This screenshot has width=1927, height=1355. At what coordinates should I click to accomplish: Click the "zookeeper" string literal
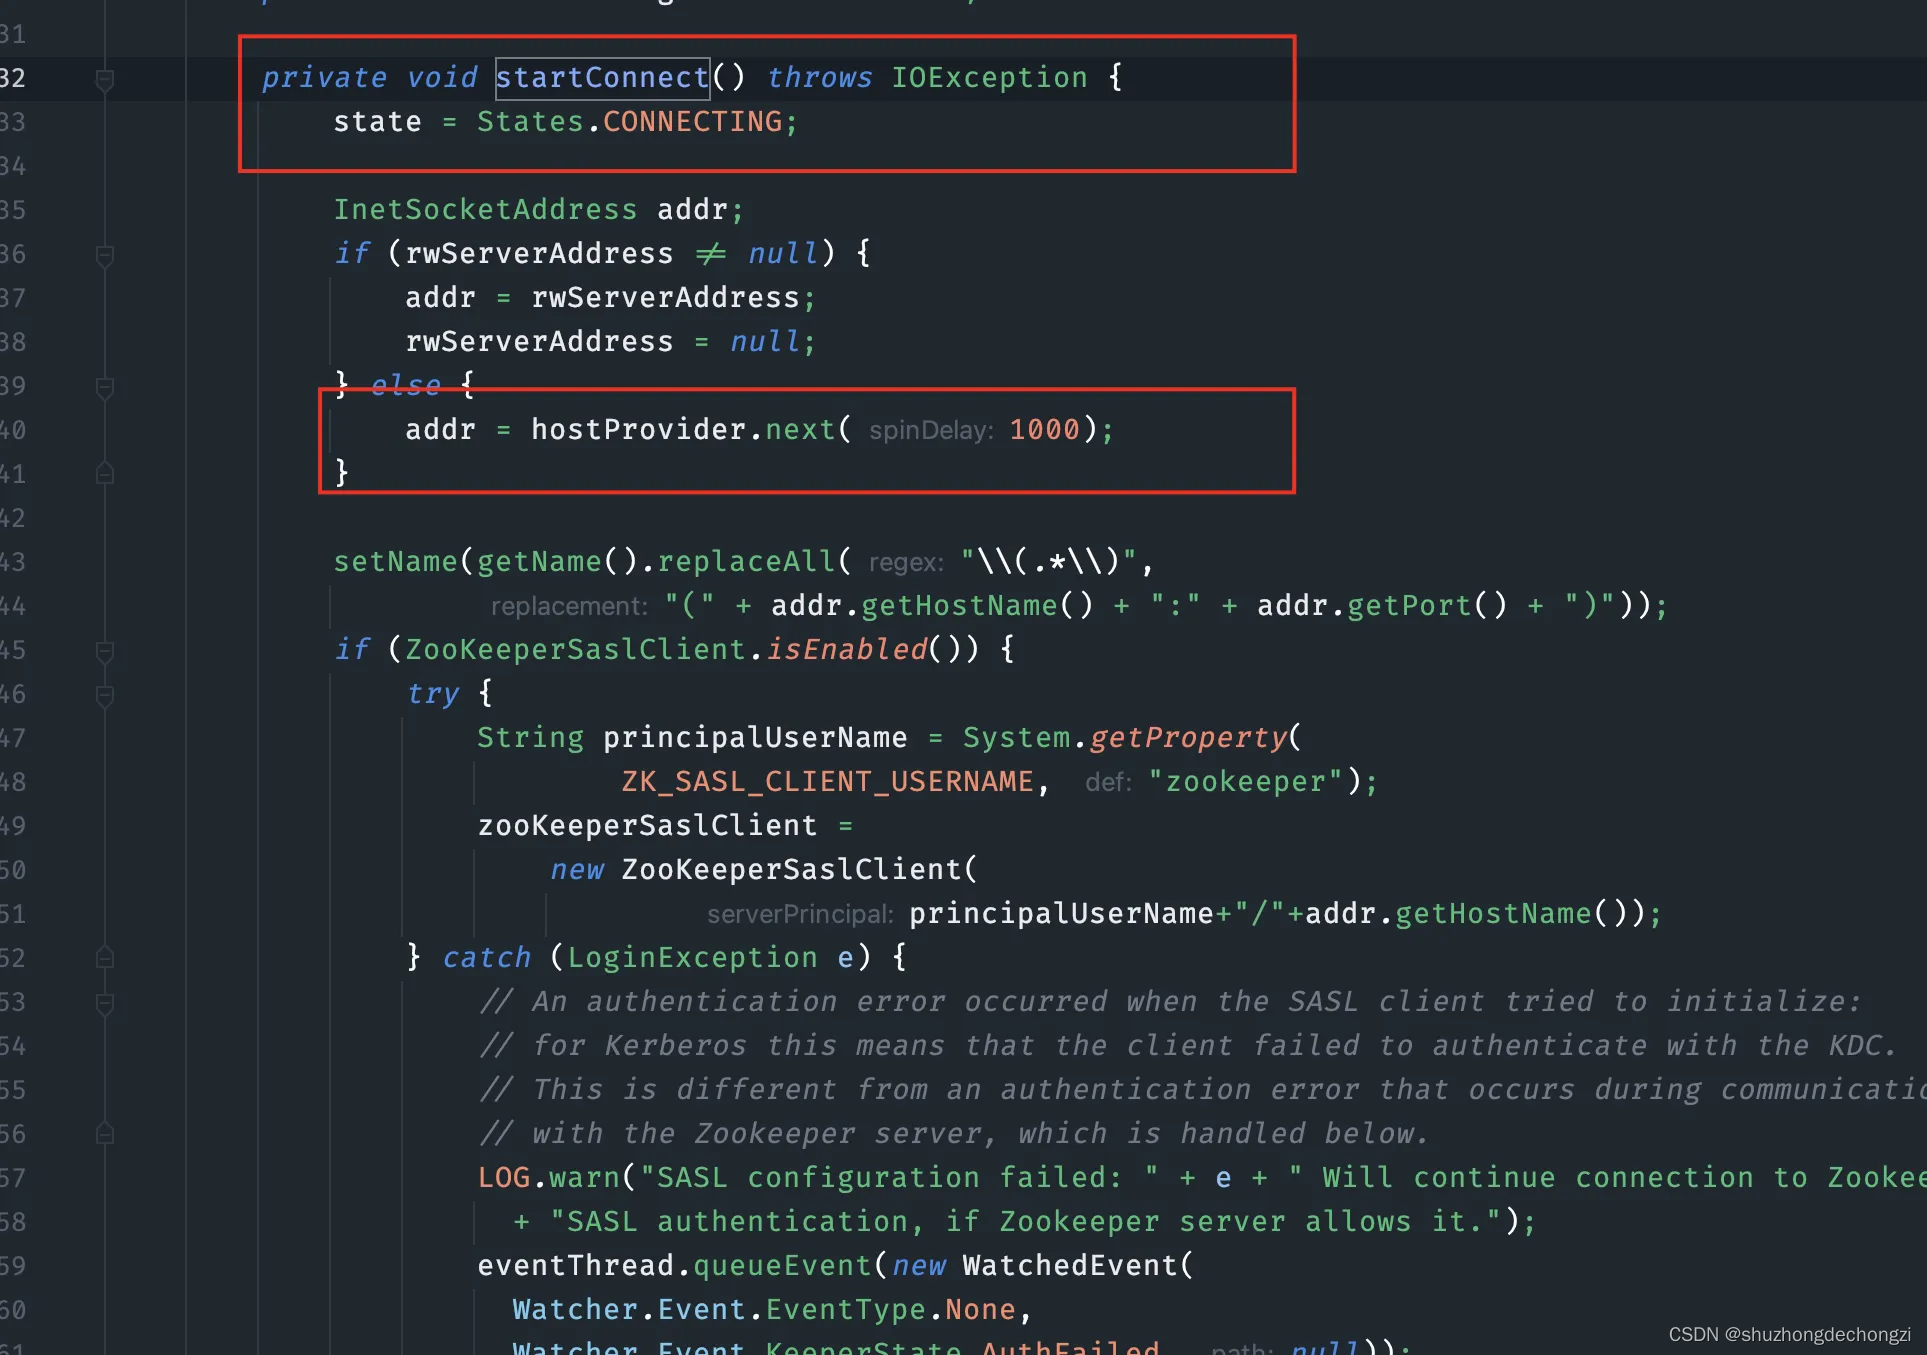coord(1245,782)
